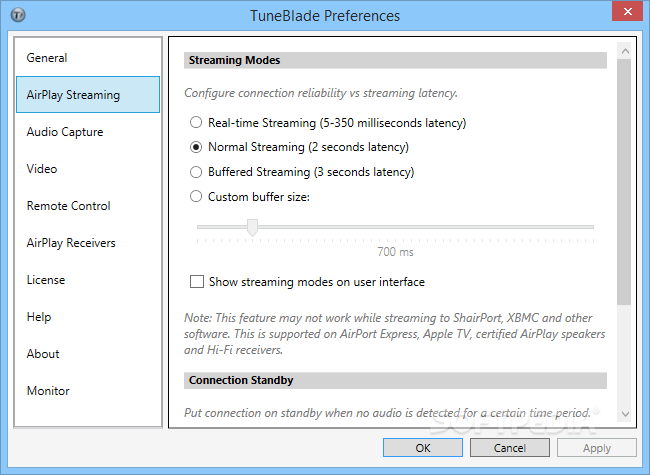The height and width of the screenshot is (475, 650).
Task: Go to Audio Capture settings
Action: (x=88, y=131)
